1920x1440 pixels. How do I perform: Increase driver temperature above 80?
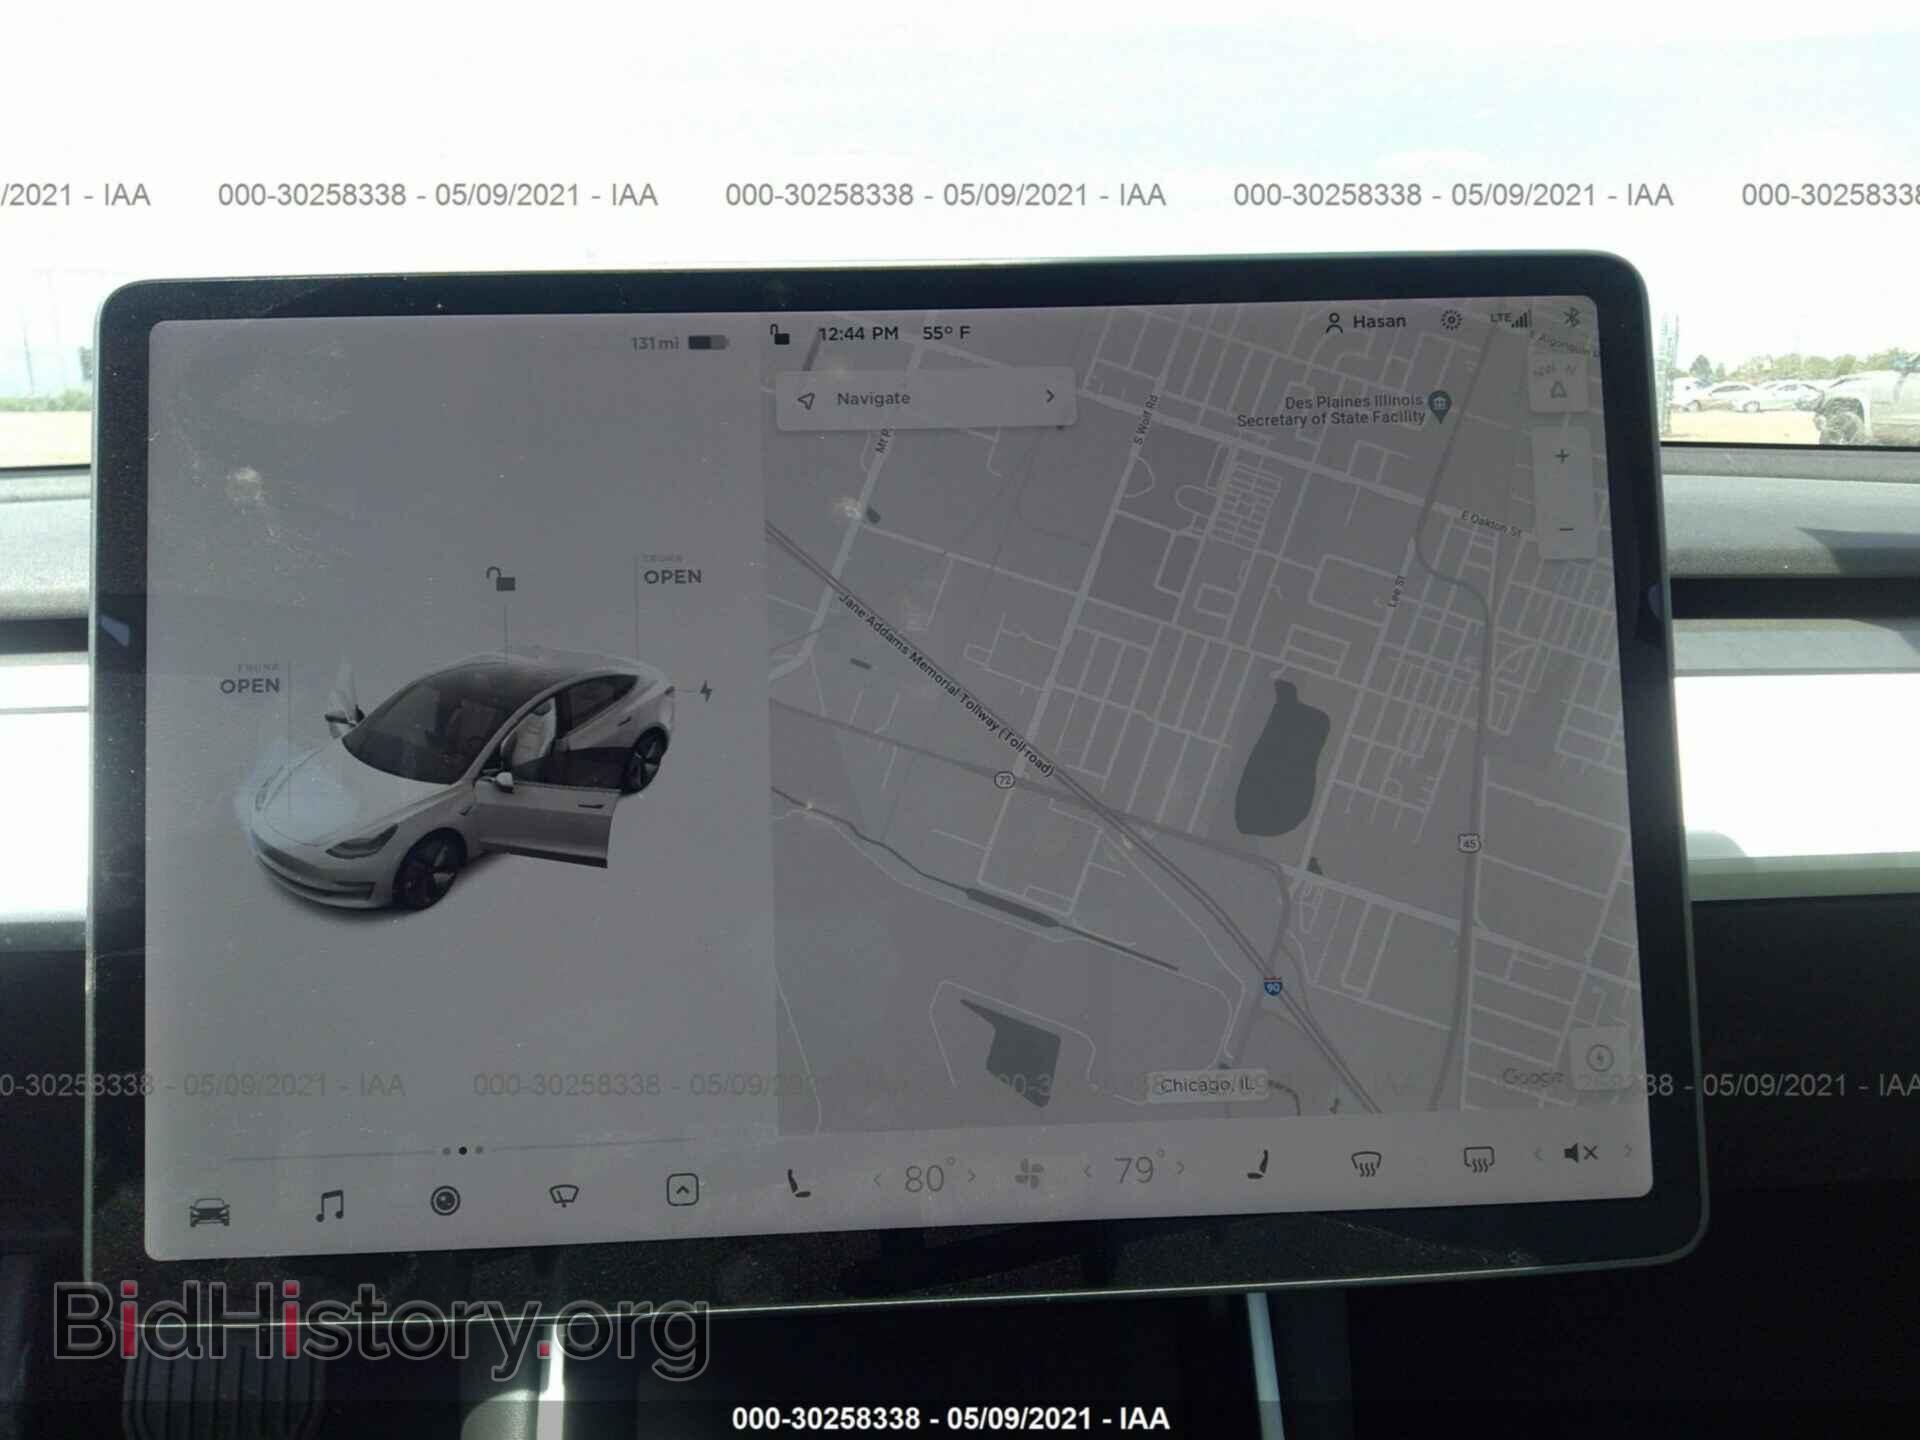tap(971, 1177)
